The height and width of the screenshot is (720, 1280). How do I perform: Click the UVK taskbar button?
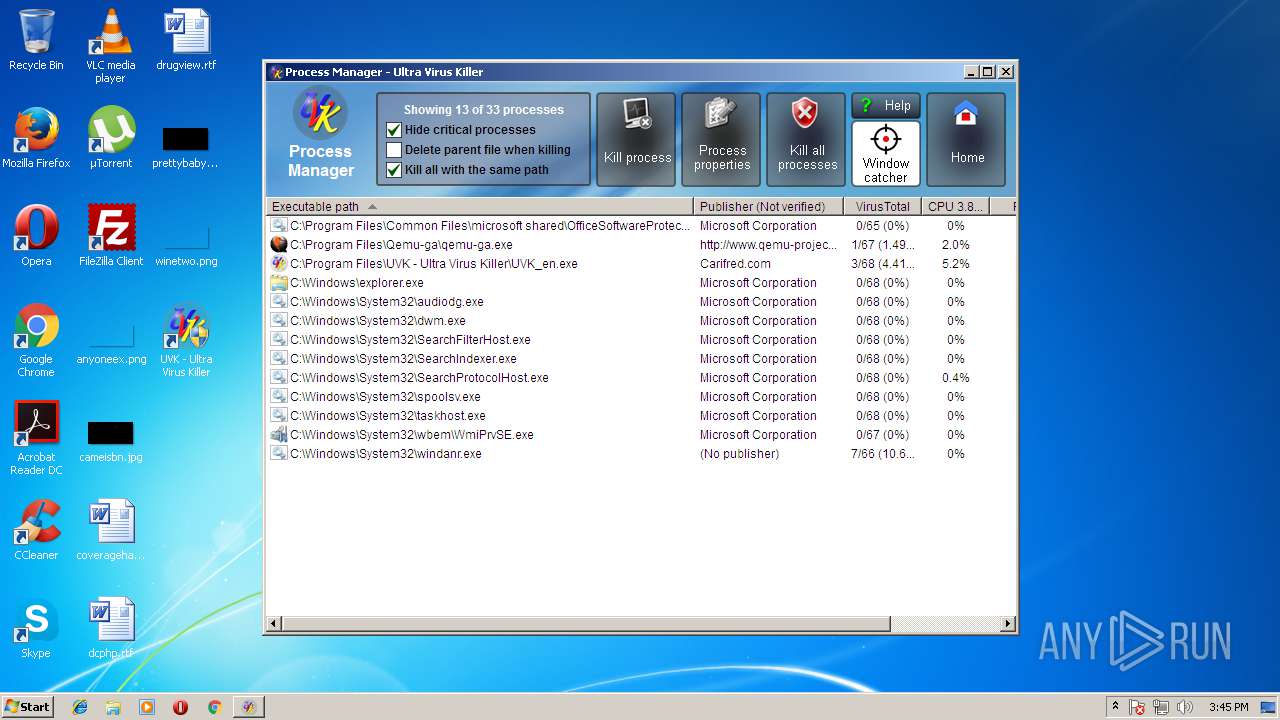pos(248,707)
